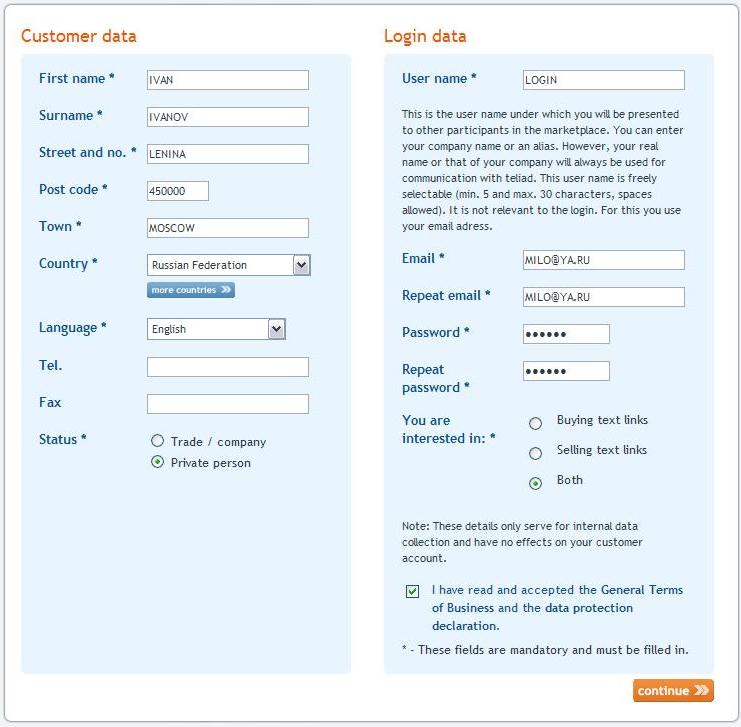The image size is (741, 727).
Task: Click the empty Tel. field
Action: click(x=228, y=367)
